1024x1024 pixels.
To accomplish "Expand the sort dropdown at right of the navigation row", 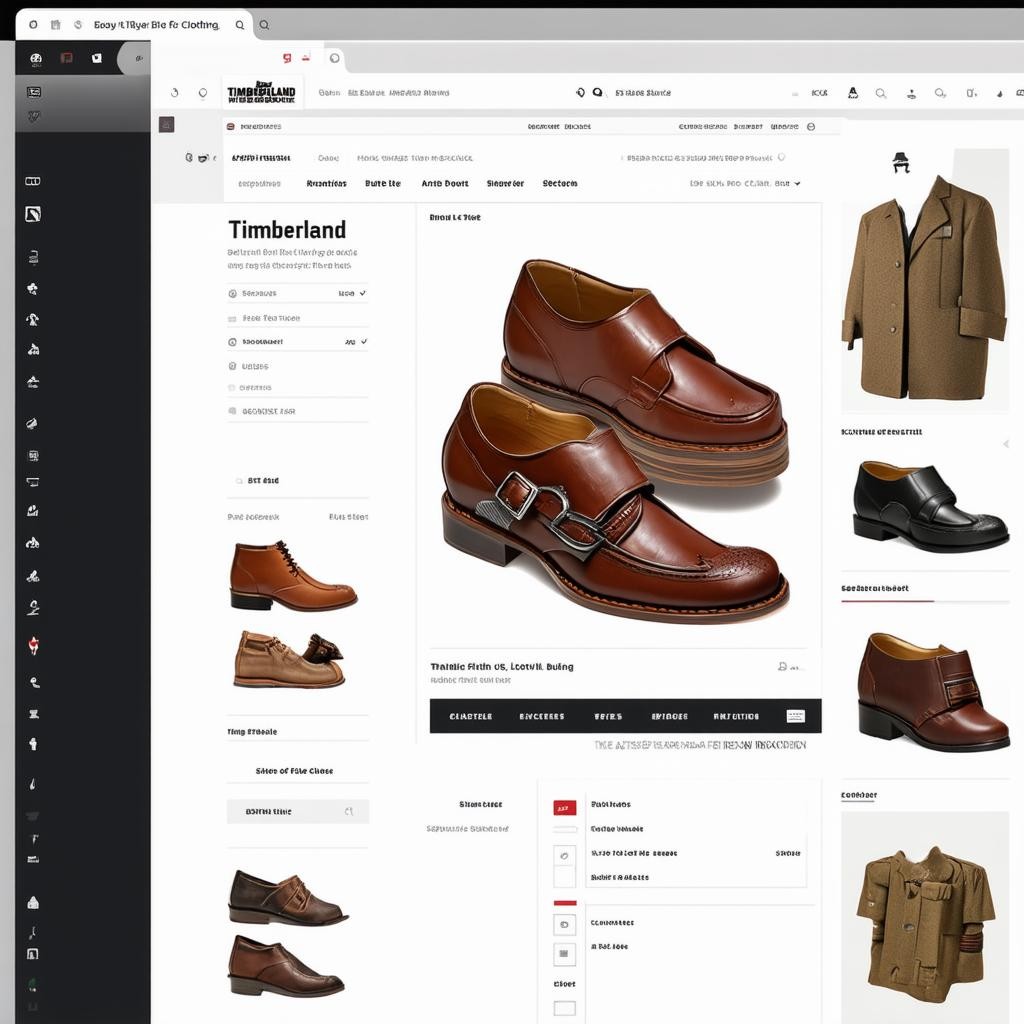I will coord(746,184).
